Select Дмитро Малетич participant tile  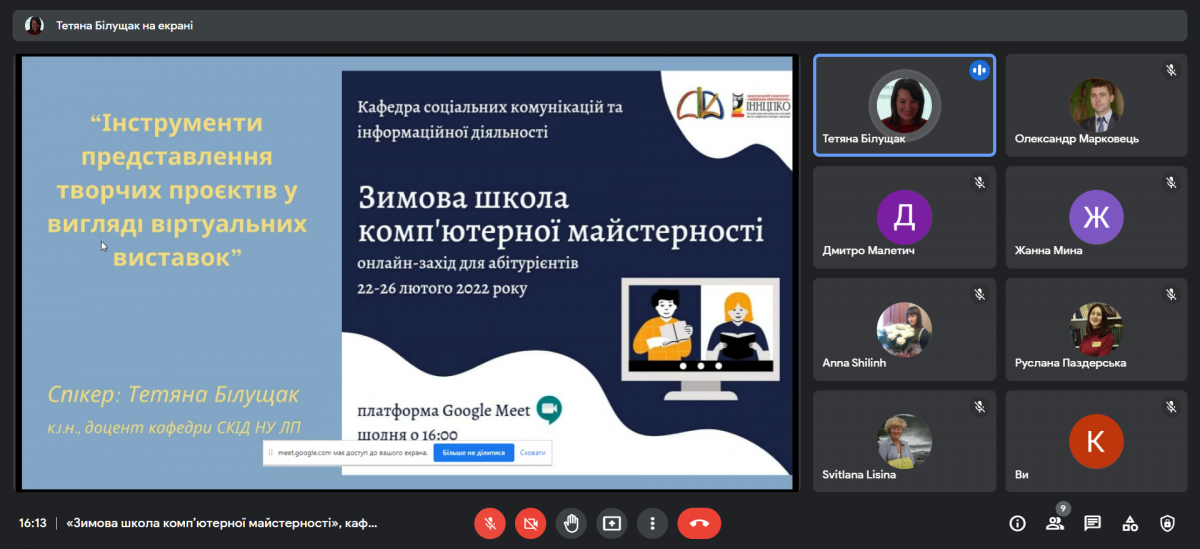click(x=904, y=217)
